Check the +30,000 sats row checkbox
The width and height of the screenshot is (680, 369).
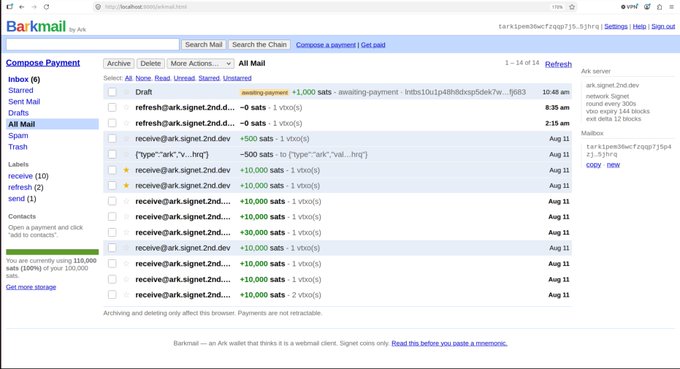[x=112, y=232]
